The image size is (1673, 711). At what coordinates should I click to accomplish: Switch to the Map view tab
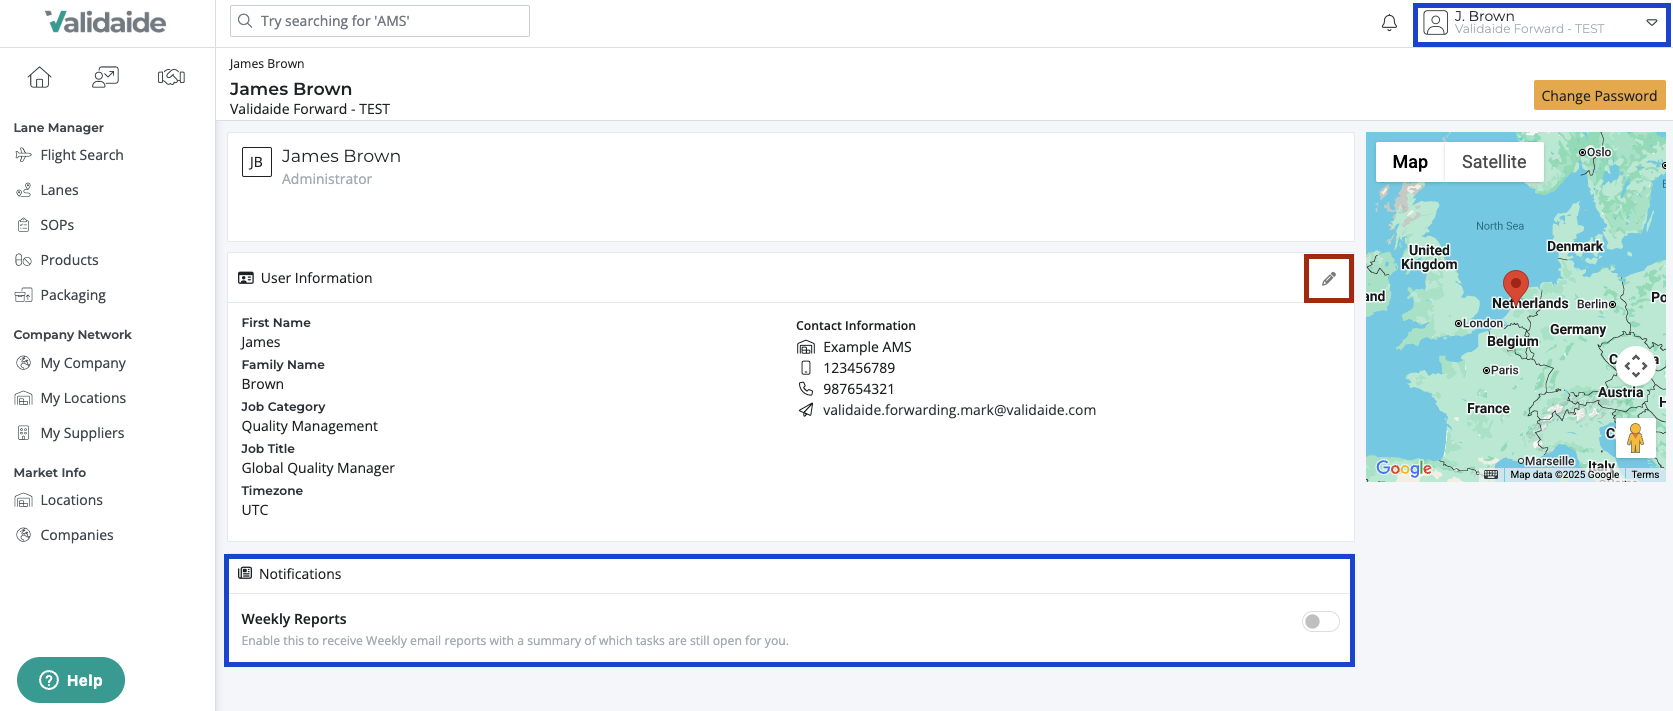(1410, 162)
